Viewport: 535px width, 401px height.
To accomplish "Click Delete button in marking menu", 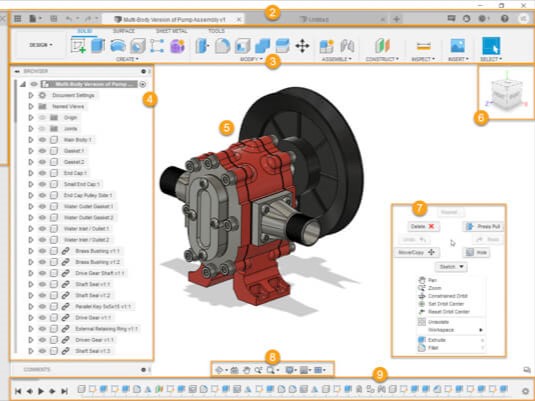I will tap(423, 226).
